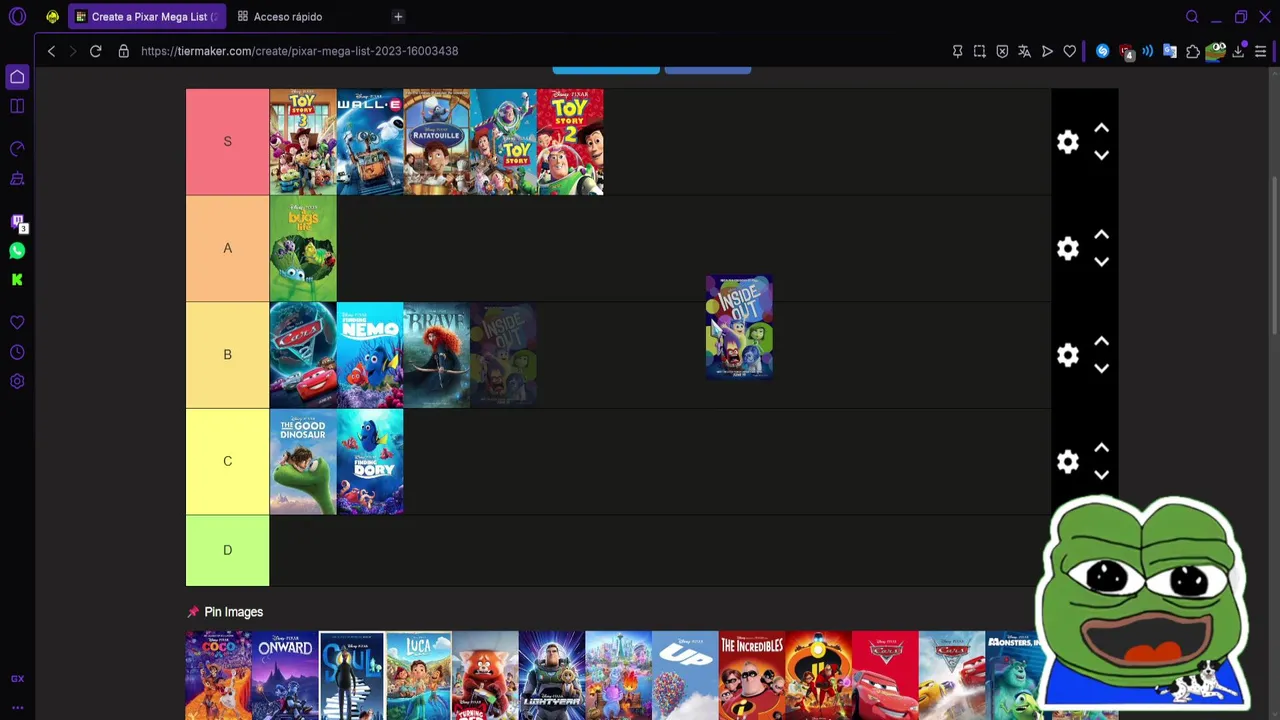Reload the tiermaker page
This screenshot has height=720, width=1280.
96,51
